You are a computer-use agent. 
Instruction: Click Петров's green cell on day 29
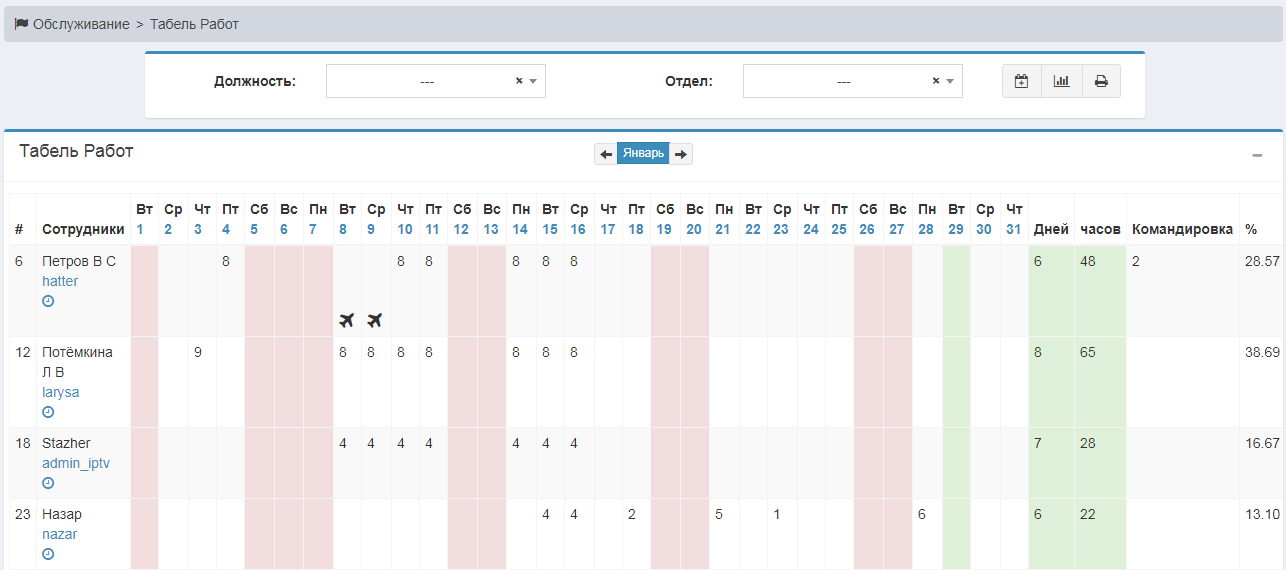coord(956,290)
